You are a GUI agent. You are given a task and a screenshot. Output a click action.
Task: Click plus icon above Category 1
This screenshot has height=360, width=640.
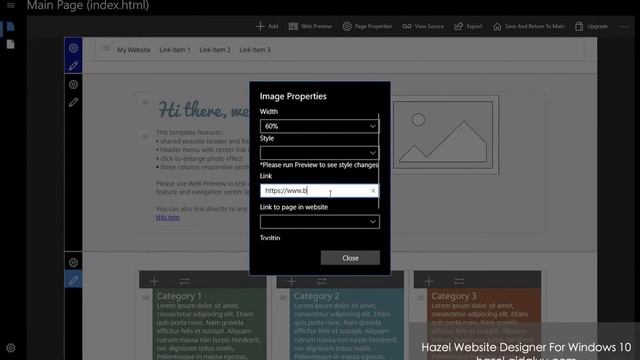[154, 281]
